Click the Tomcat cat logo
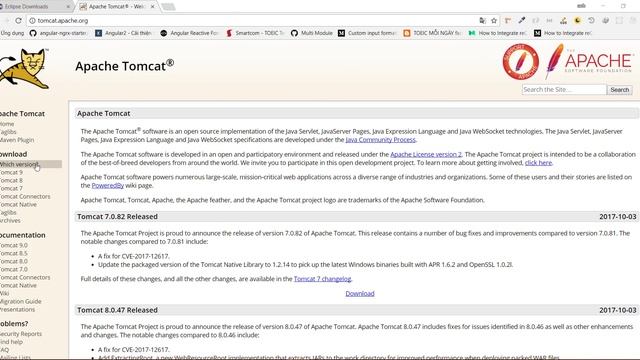 [25, 69]
